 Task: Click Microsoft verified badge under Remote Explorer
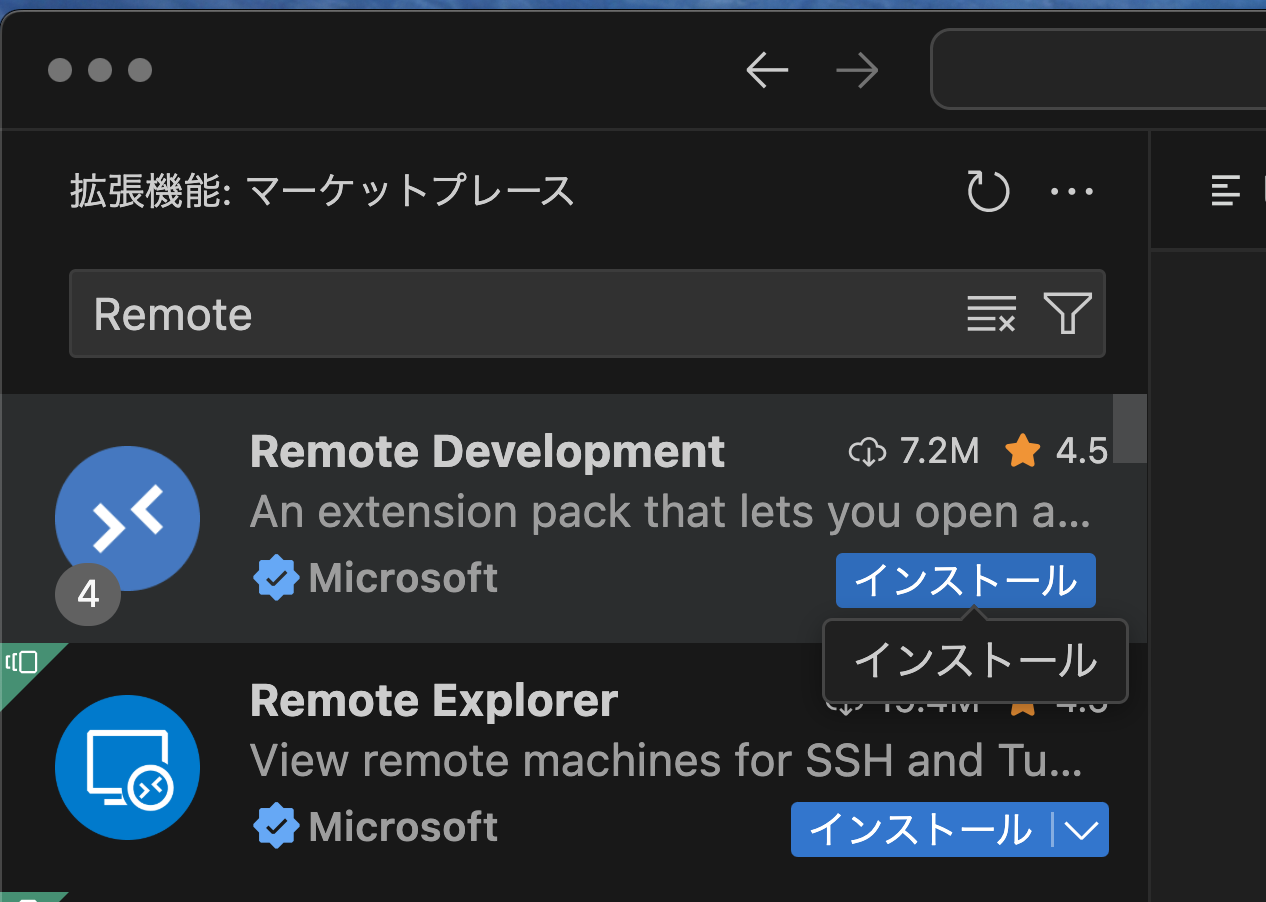click(x=276, y=827)
